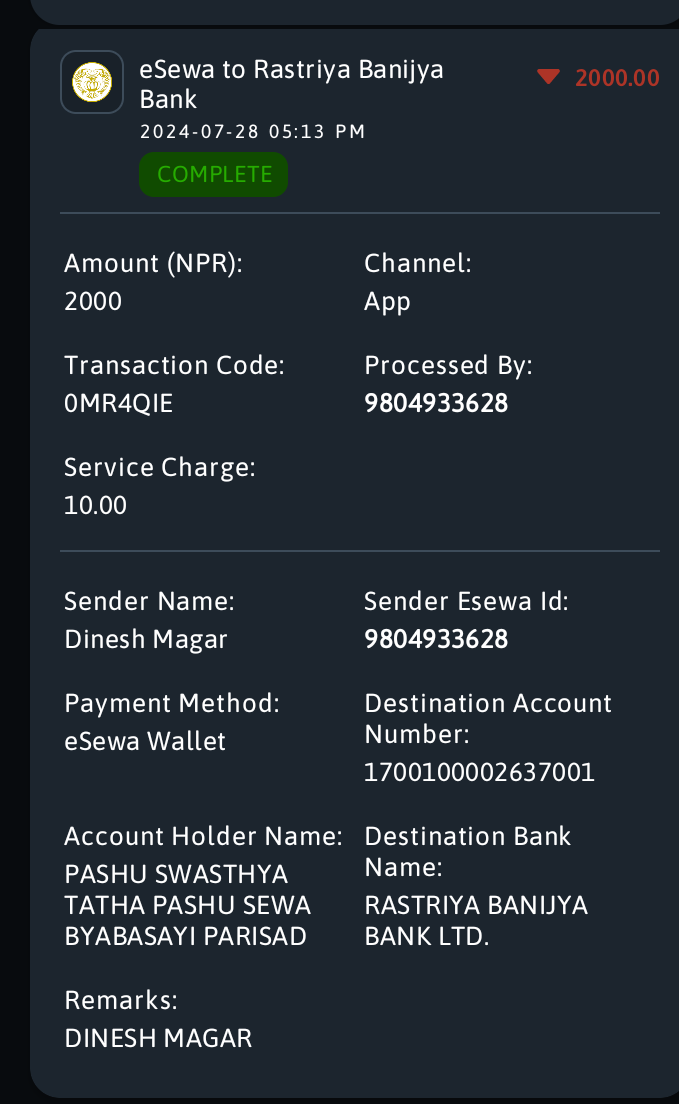Viewport: 679px width, 1104px height.
Task: Open the eSewa to Rastriya Banijya Bank title
Action: tap(292, 84)
